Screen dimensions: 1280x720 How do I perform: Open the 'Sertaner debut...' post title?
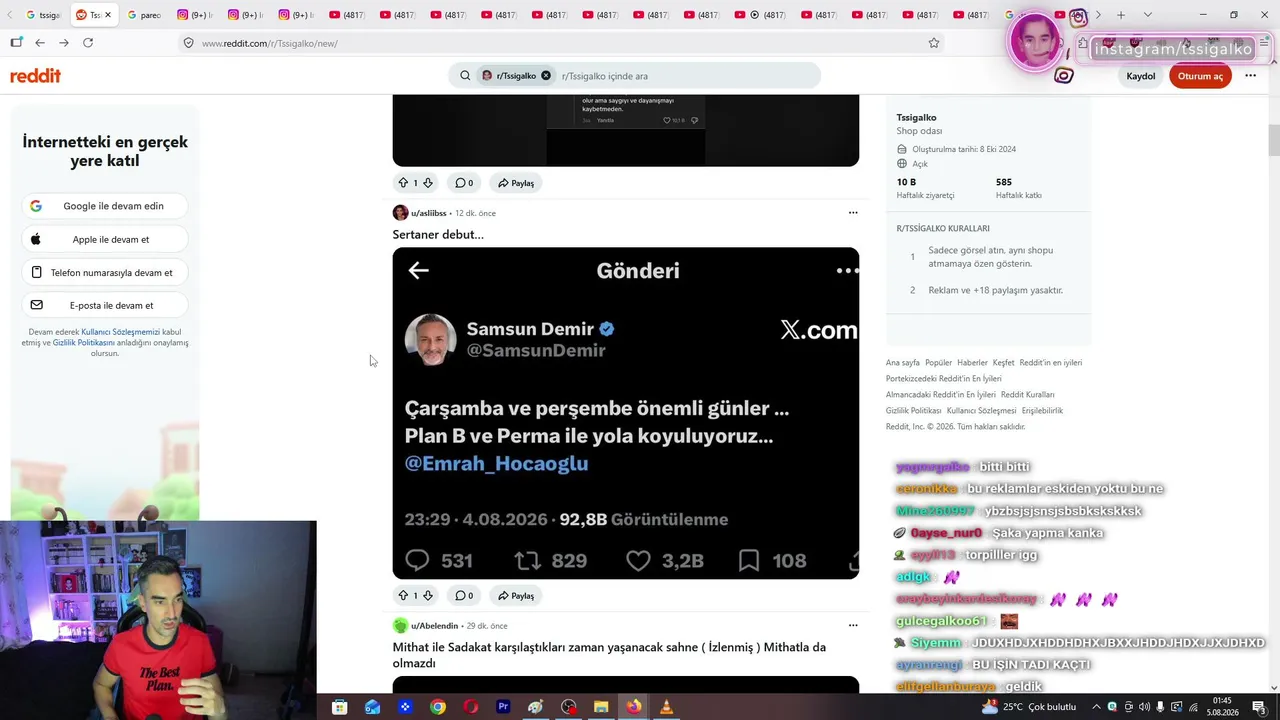click(438, 234)
